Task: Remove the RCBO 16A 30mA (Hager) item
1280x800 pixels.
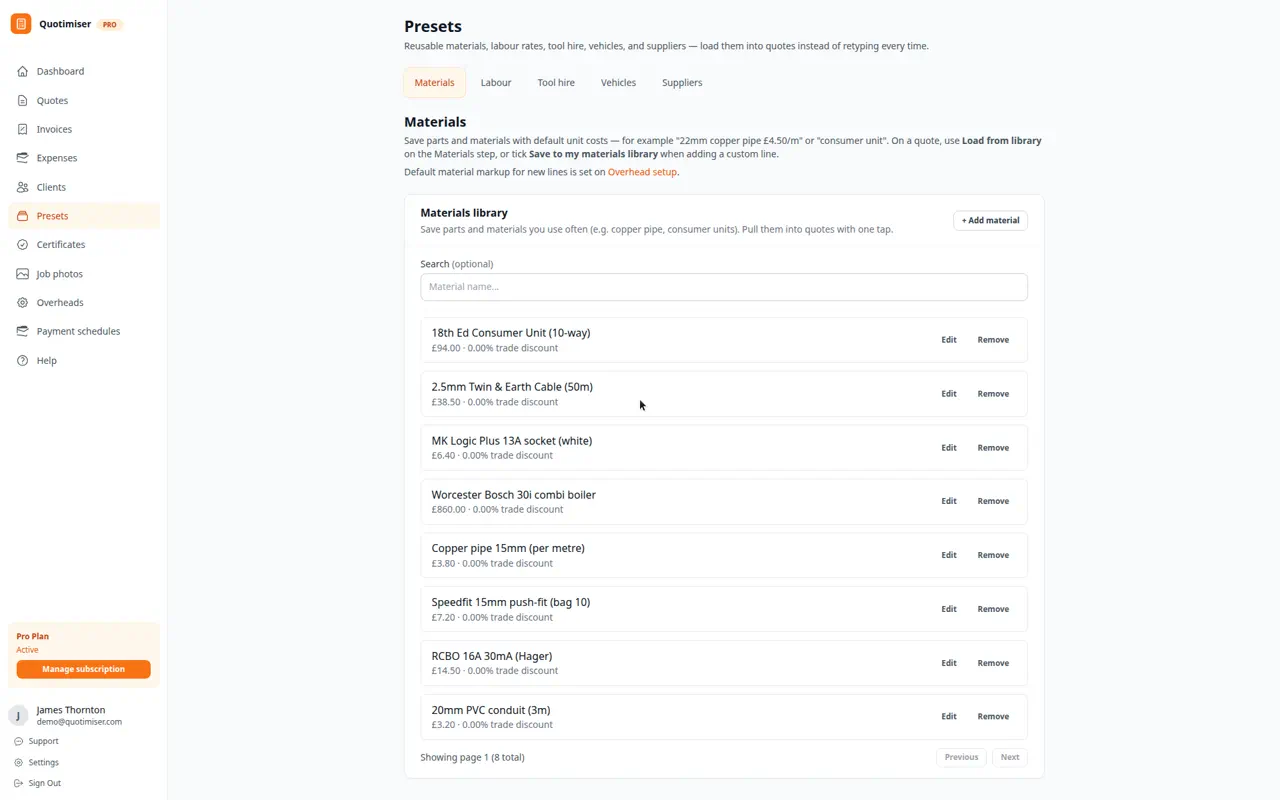Action: click(993, 663)
